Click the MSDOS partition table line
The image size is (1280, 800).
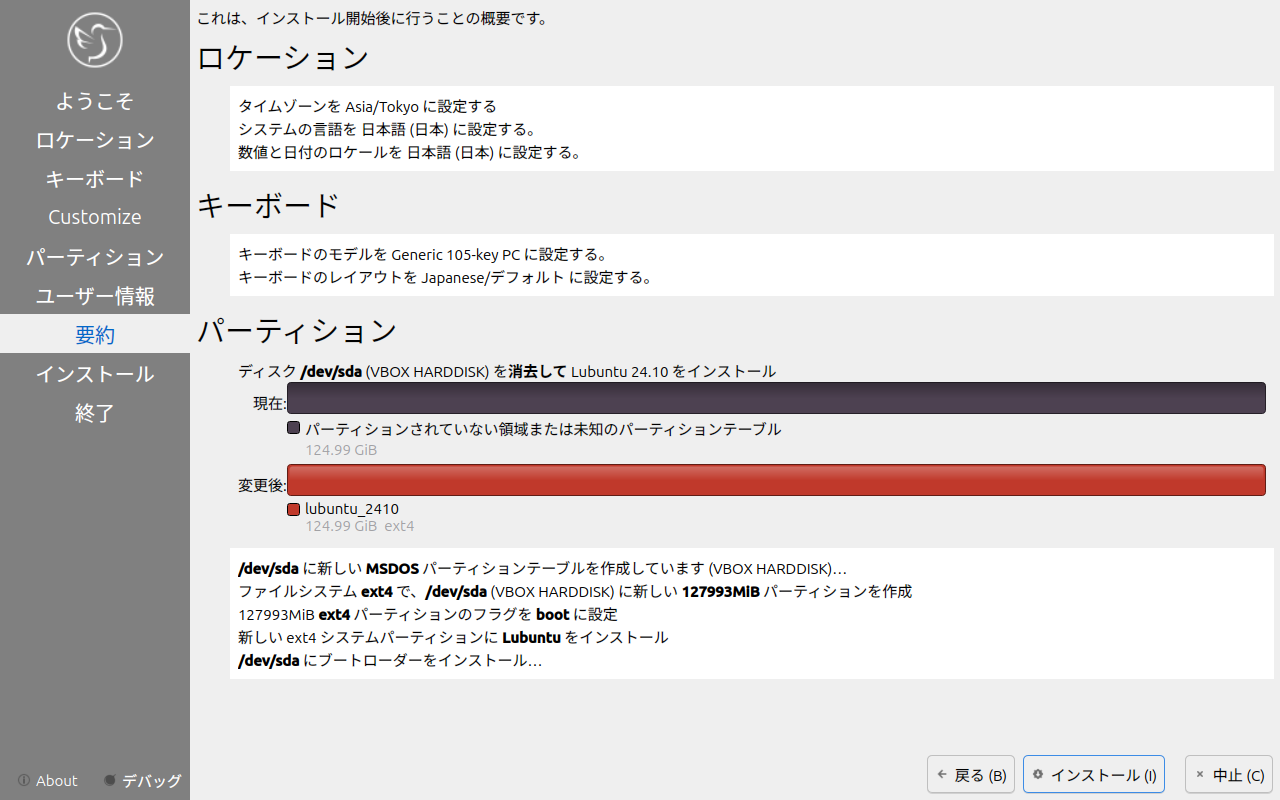point(542,568)
